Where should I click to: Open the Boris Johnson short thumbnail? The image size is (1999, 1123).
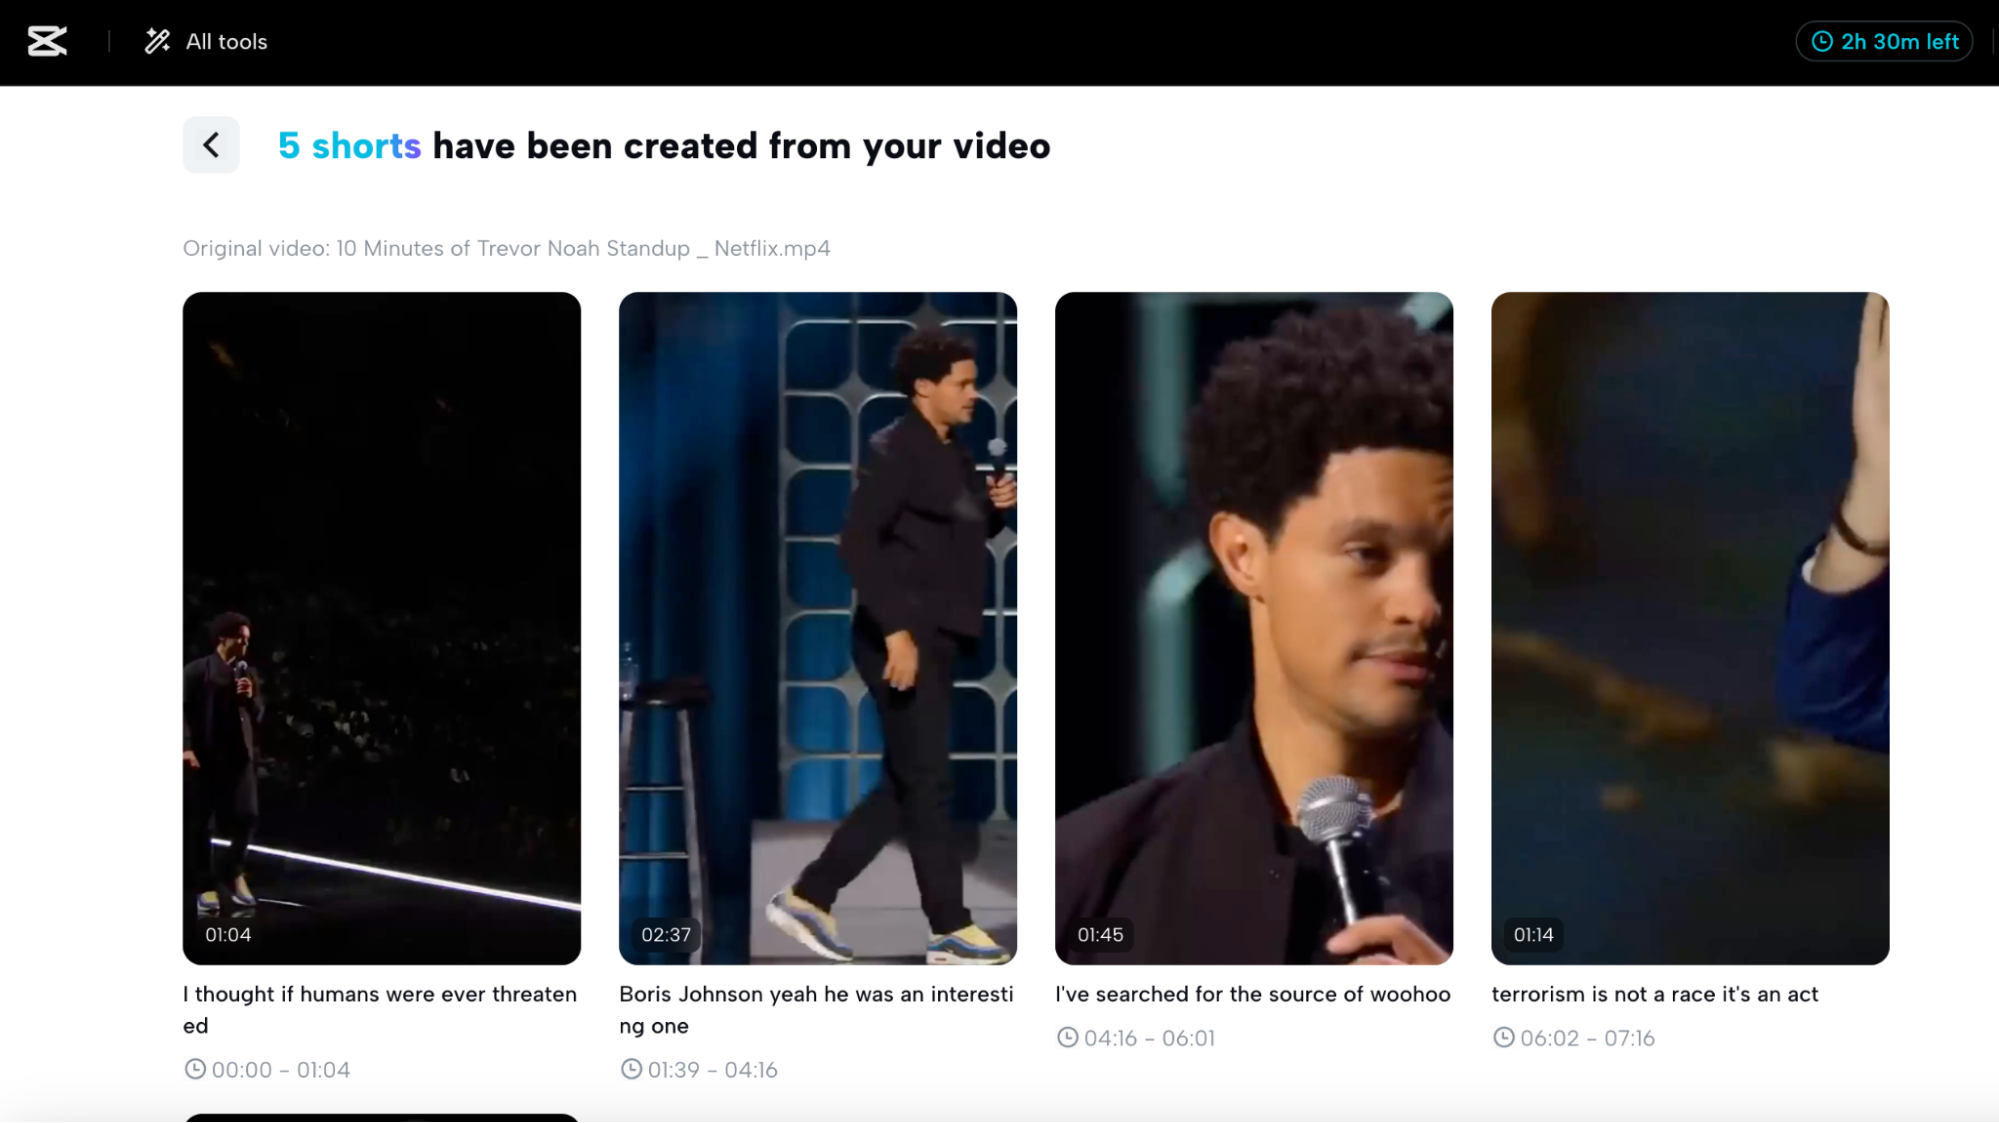click(817, 627)
